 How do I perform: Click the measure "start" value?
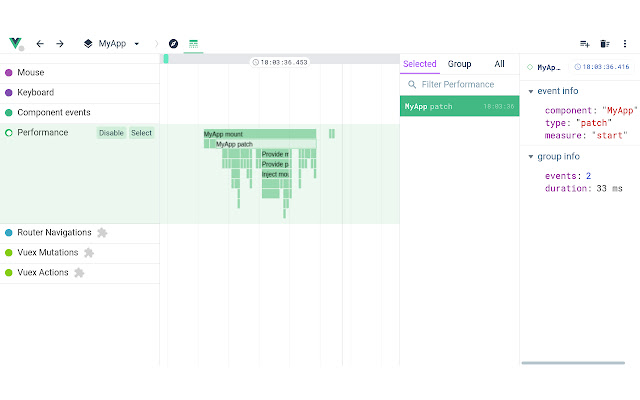610,135
